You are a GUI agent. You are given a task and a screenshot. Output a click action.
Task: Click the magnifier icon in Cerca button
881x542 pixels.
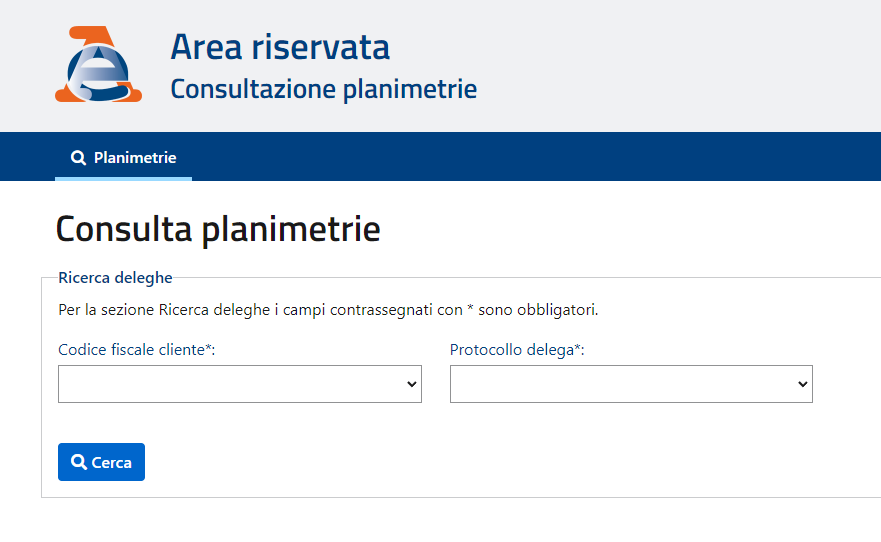79,462
